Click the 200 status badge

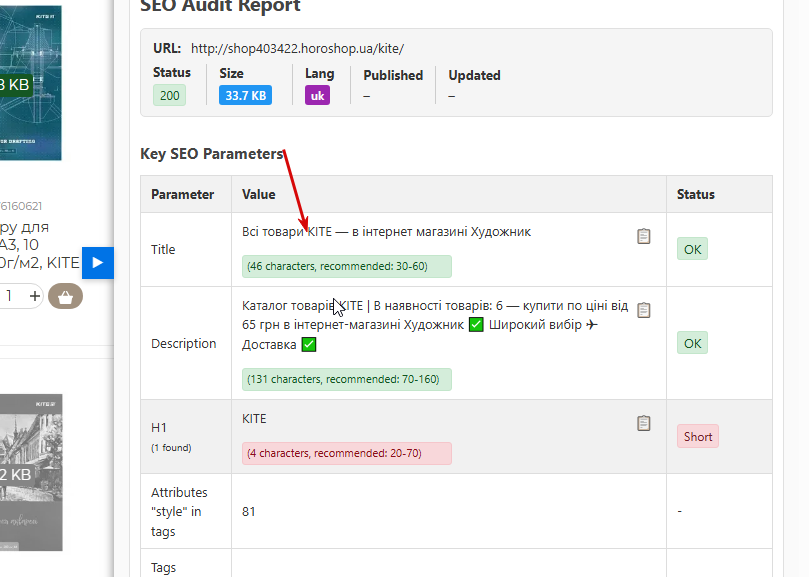point(170,95)
